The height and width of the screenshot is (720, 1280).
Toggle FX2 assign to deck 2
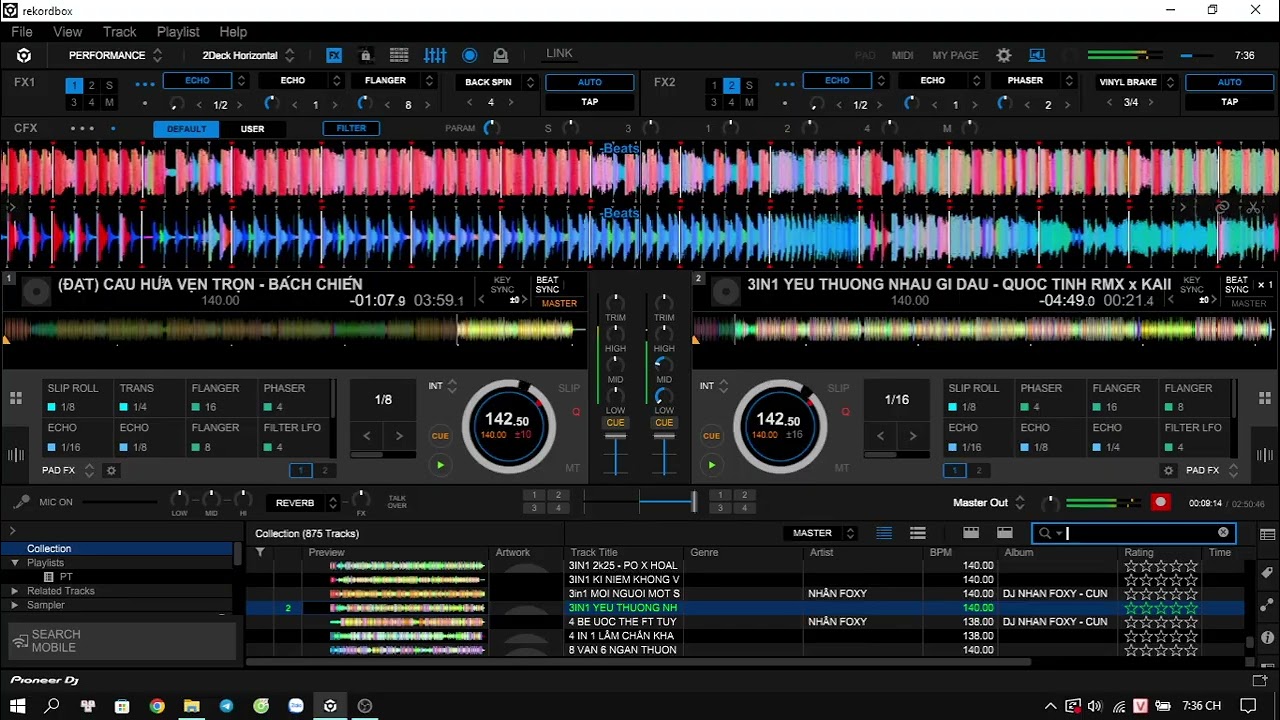(x=731, y=86)
